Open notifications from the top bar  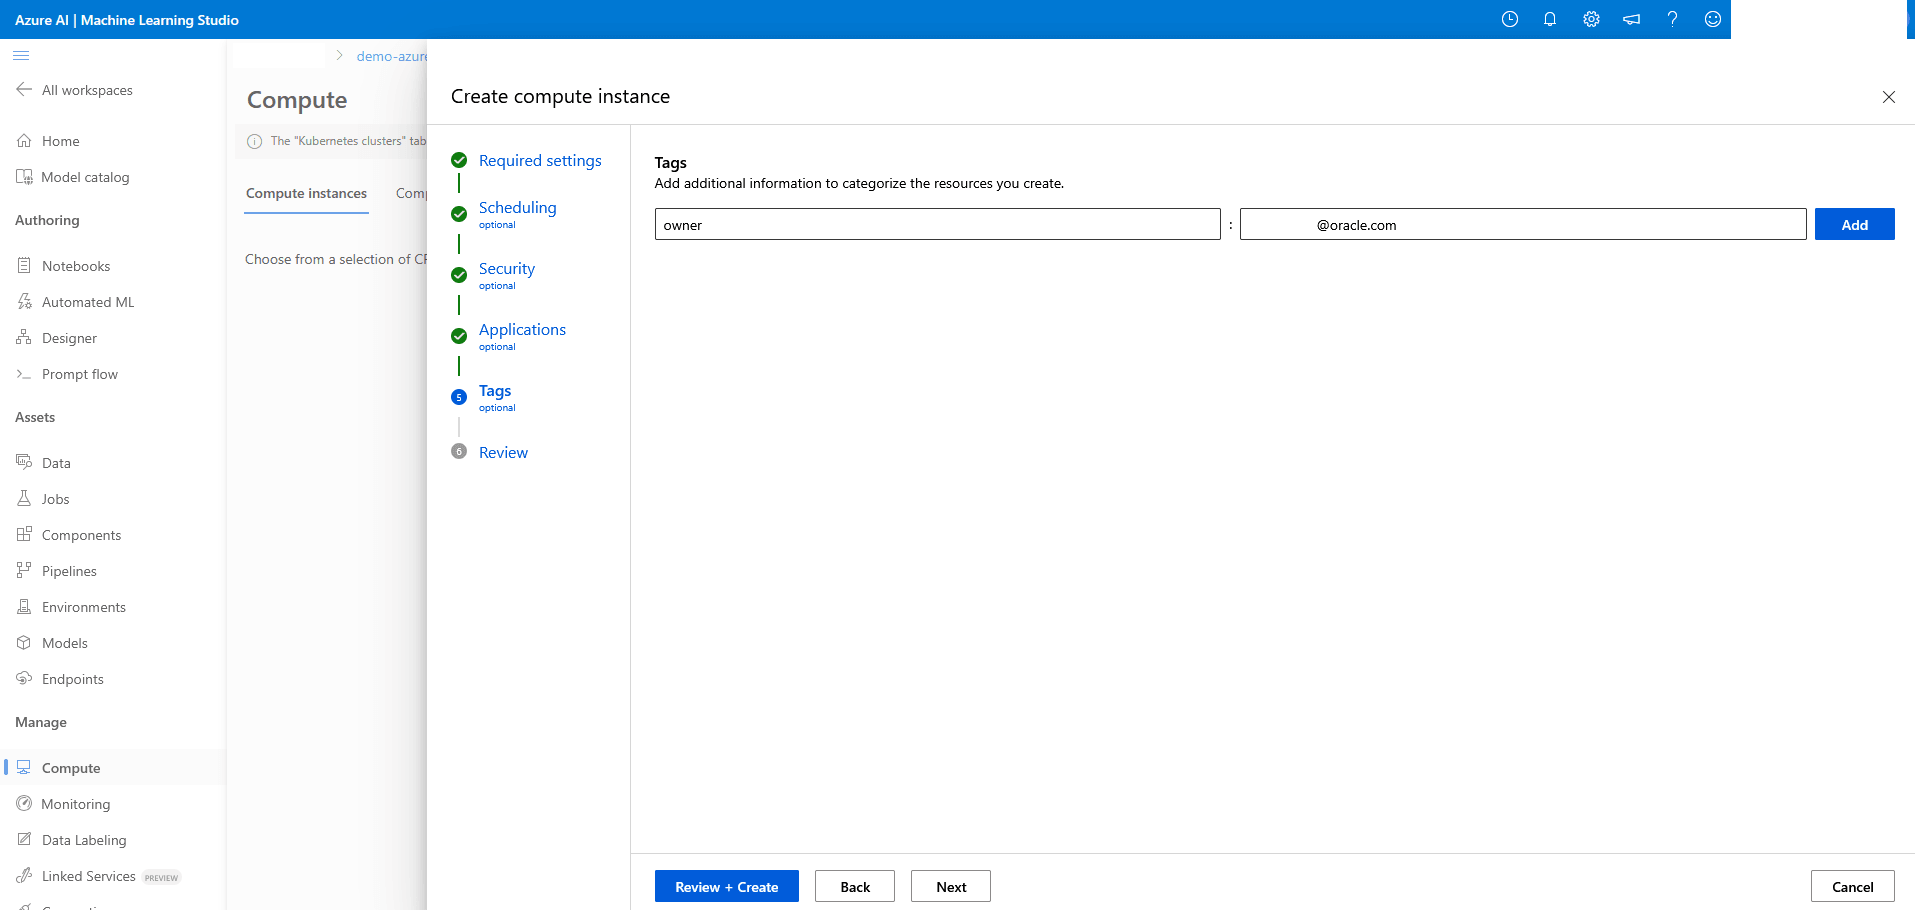point(1550,19)
